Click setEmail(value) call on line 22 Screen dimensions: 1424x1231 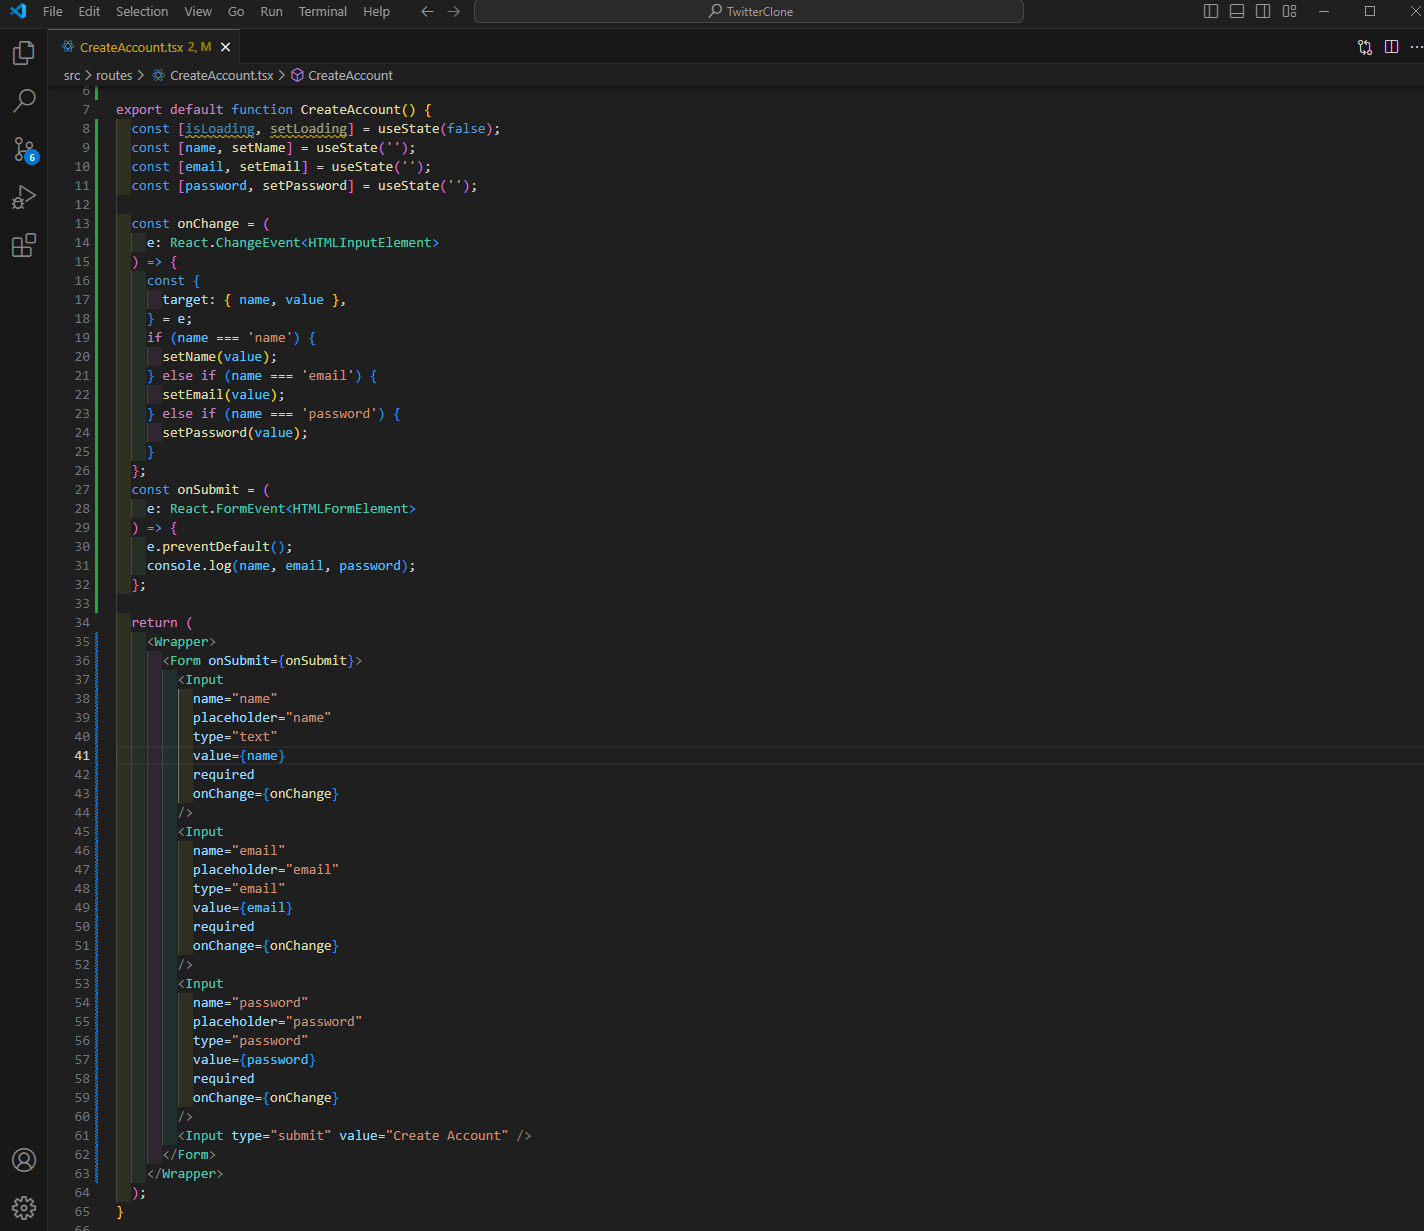tap(223, 395)
